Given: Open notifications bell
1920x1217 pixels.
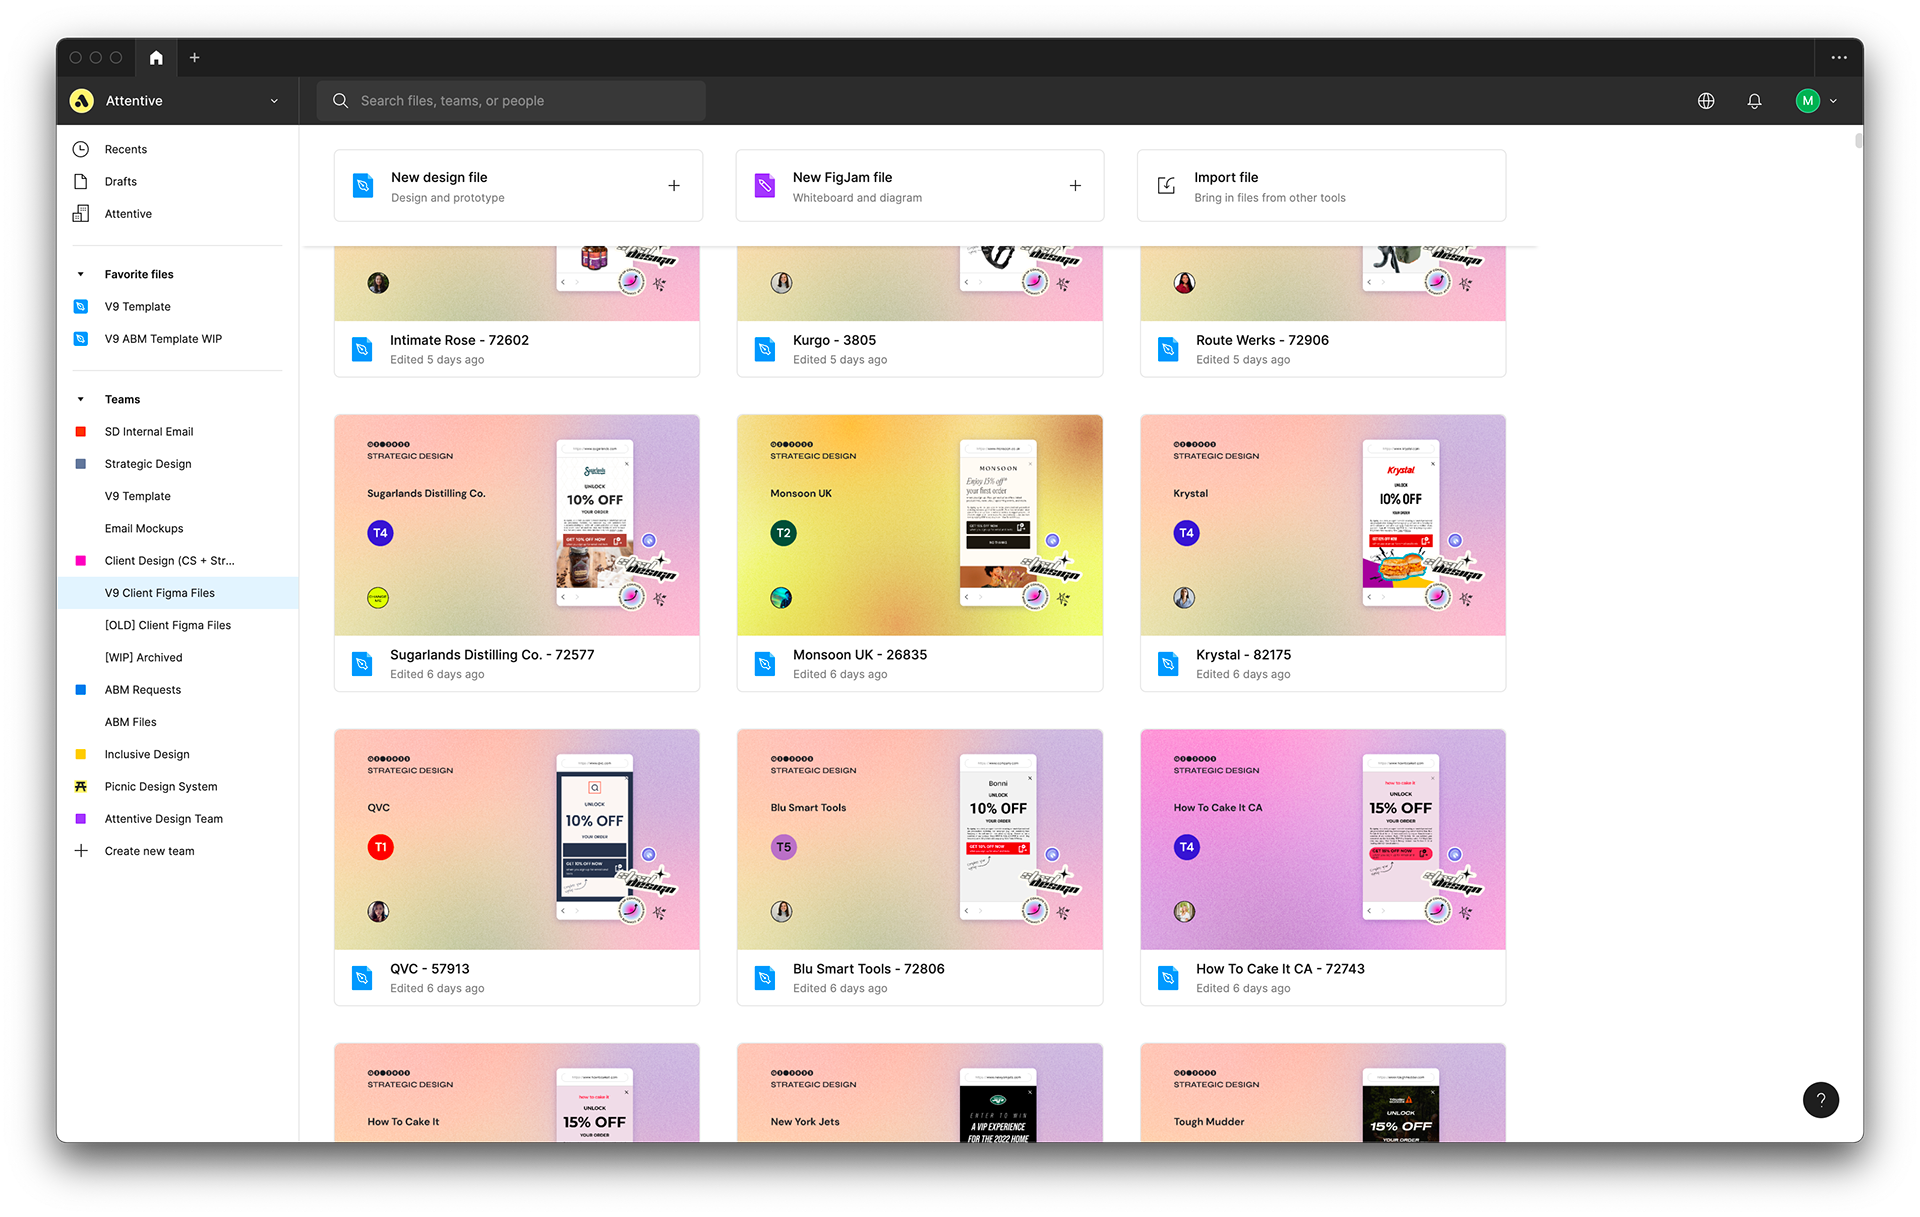Looking at the screenshot, I should (x=1754, y=101).
